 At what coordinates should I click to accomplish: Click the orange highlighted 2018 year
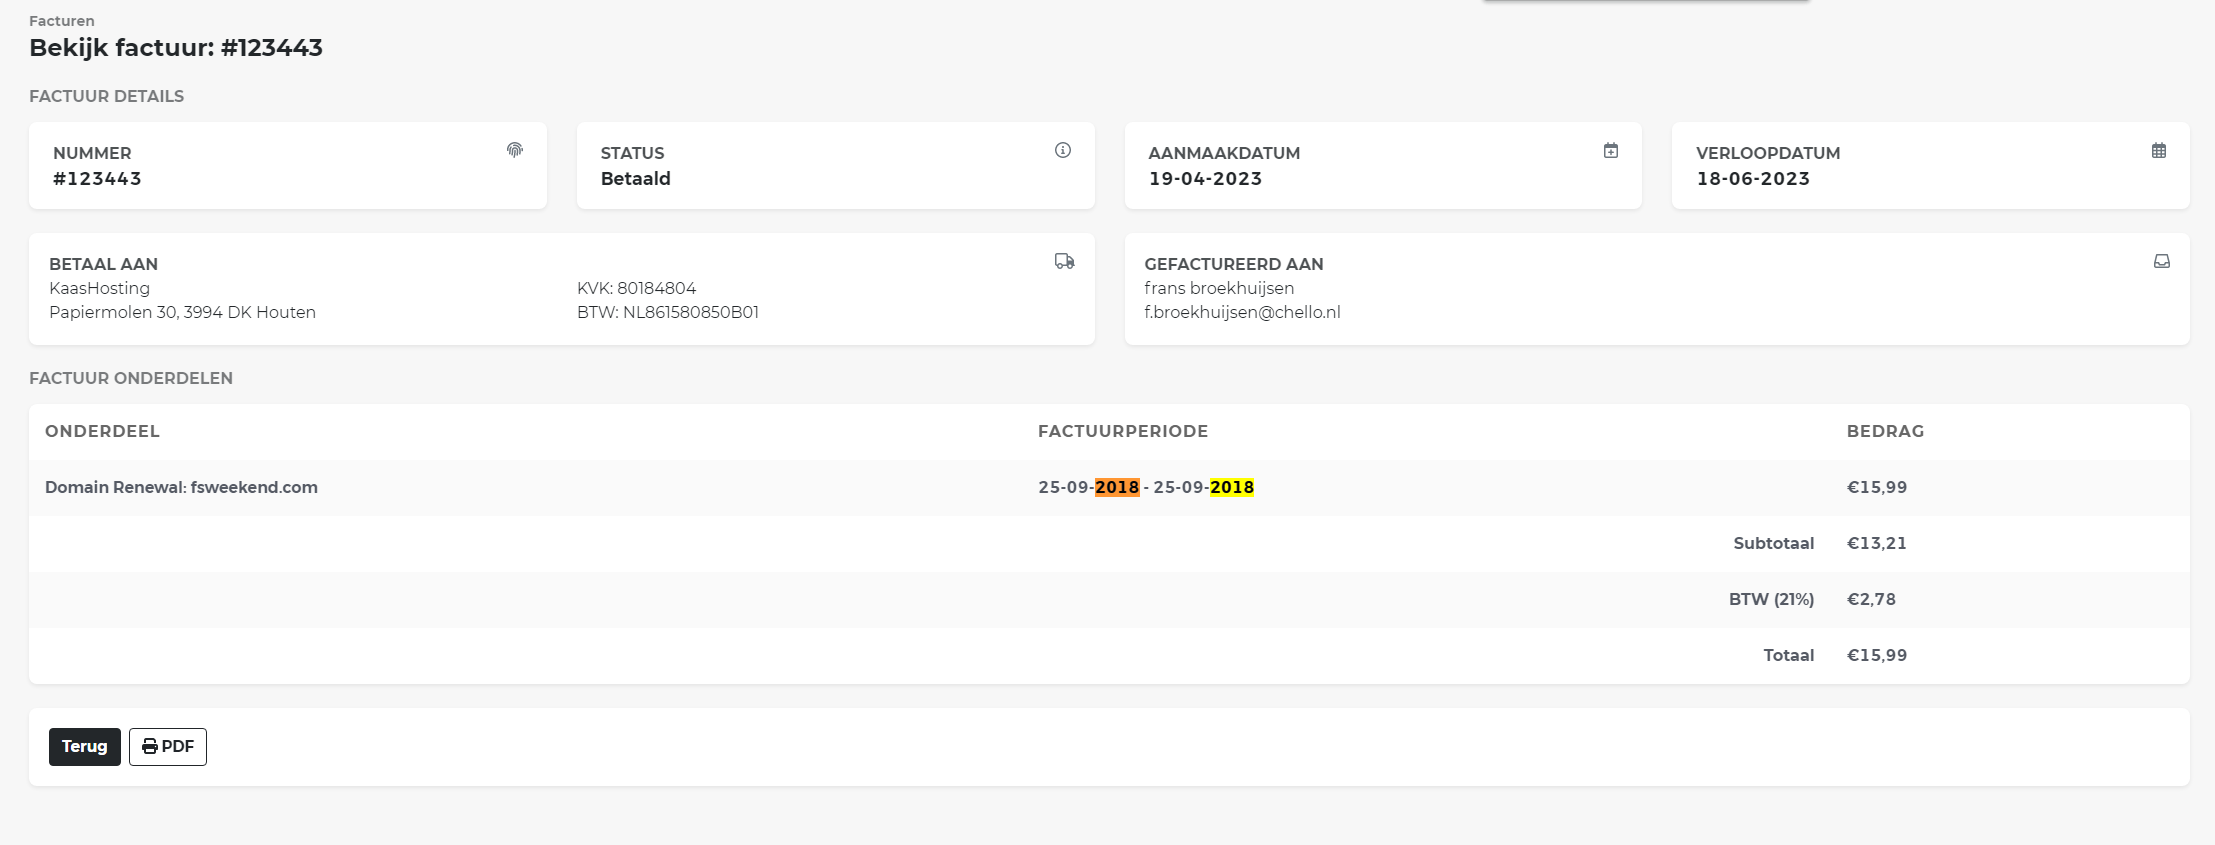[x=1117, y=487]
